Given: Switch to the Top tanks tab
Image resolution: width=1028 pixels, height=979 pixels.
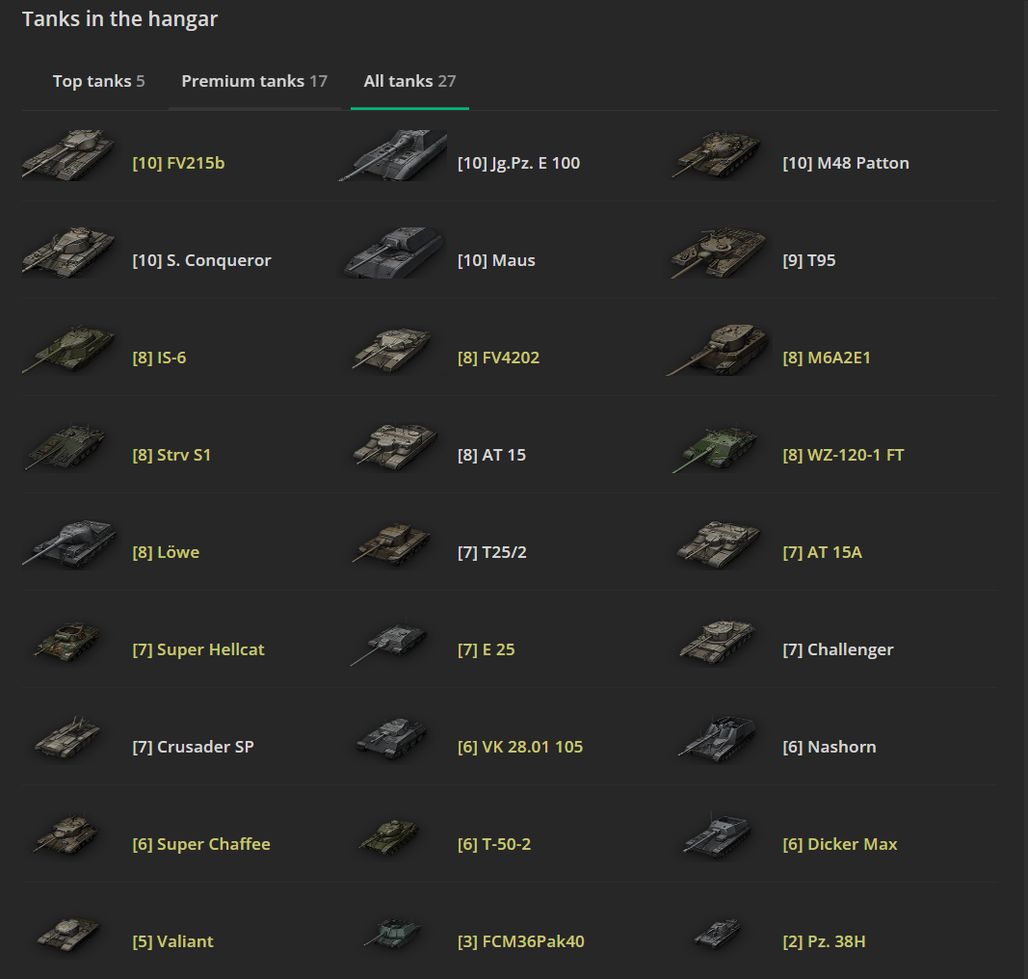Looking at the screenshot, I should [x=98, y=81].
